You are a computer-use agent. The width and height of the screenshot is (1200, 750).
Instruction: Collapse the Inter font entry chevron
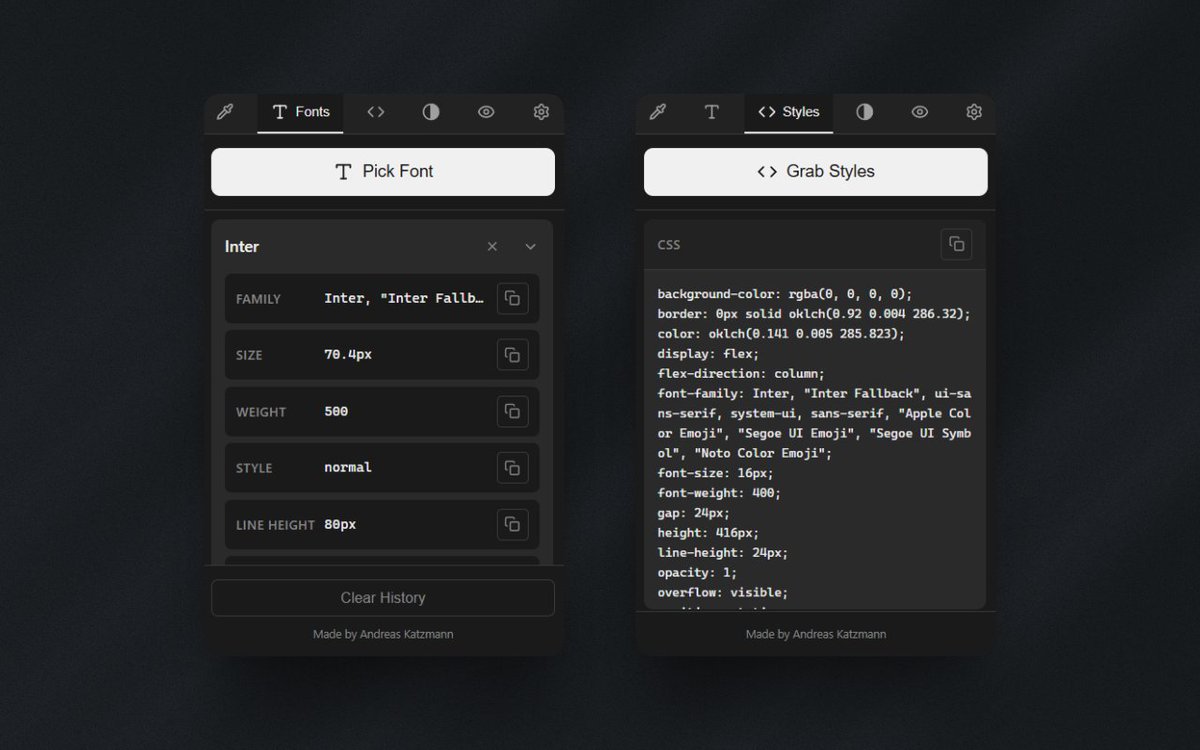530,247
